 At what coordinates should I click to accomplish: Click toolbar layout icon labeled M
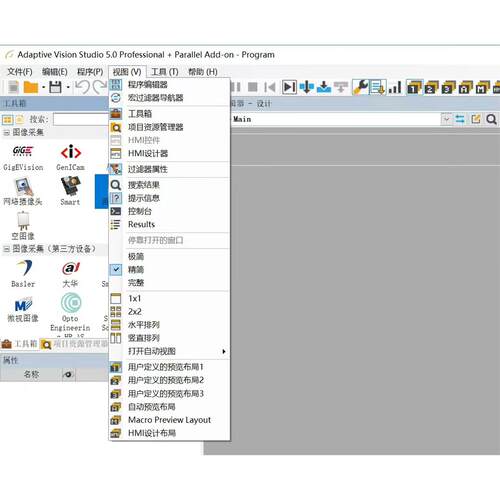coord(483,87)
